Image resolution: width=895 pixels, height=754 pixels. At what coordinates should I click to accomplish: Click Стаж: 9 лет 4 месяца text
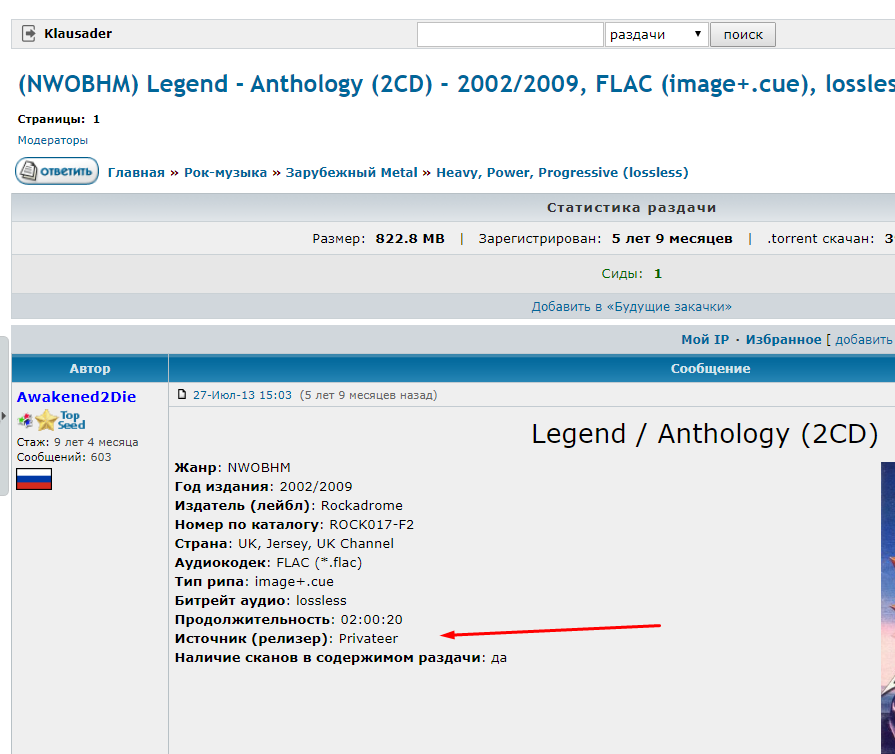coord(77,442)
